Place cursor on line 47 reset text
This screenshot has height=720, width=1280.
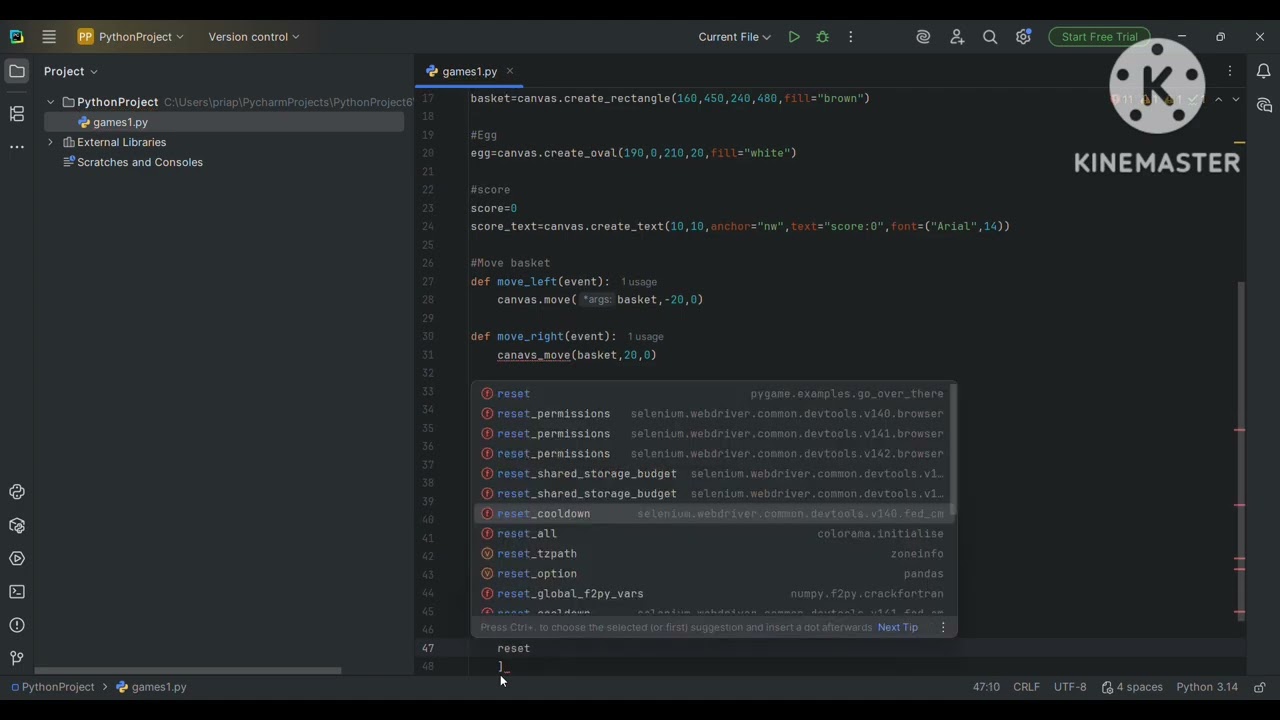click(513, 648)
